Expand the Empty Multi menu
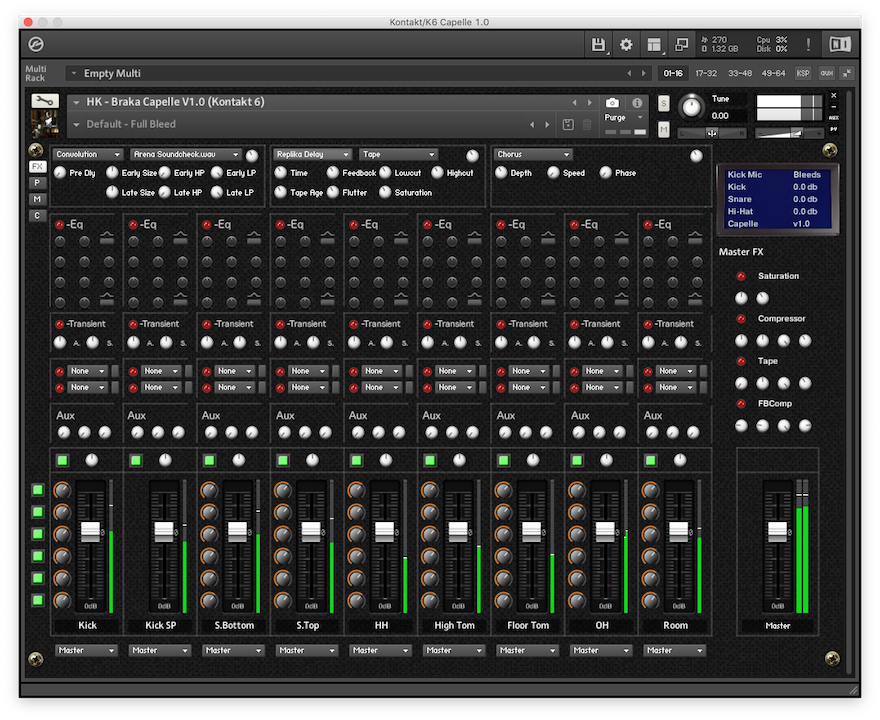This screenshot has height=720, width=880. point(74,74)
